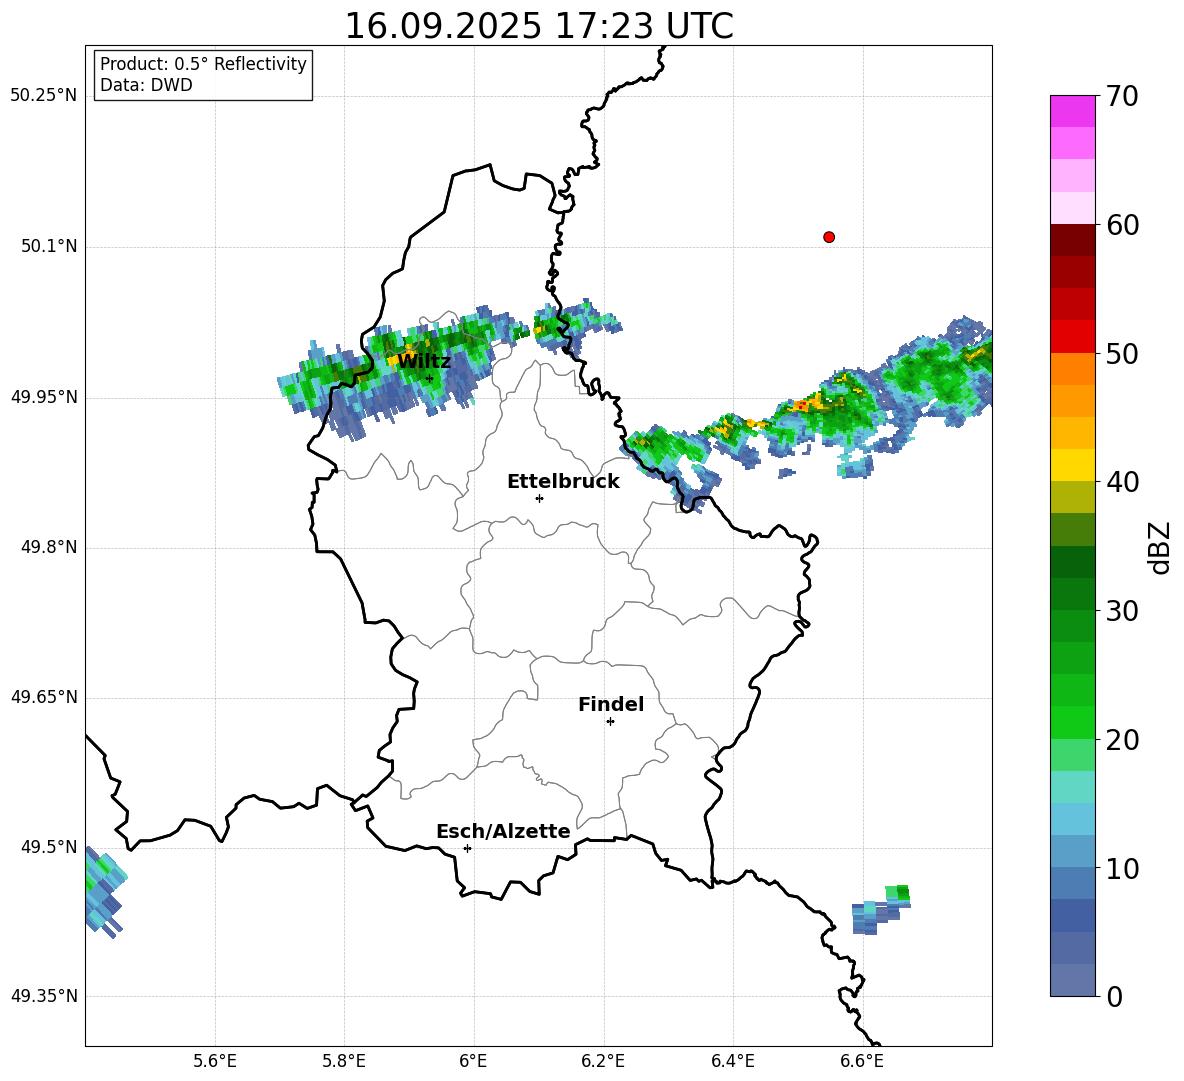Pick the orange swatch just above 50 dBZ
Screen dimensions: 1184x1081
coord(1072,368)
